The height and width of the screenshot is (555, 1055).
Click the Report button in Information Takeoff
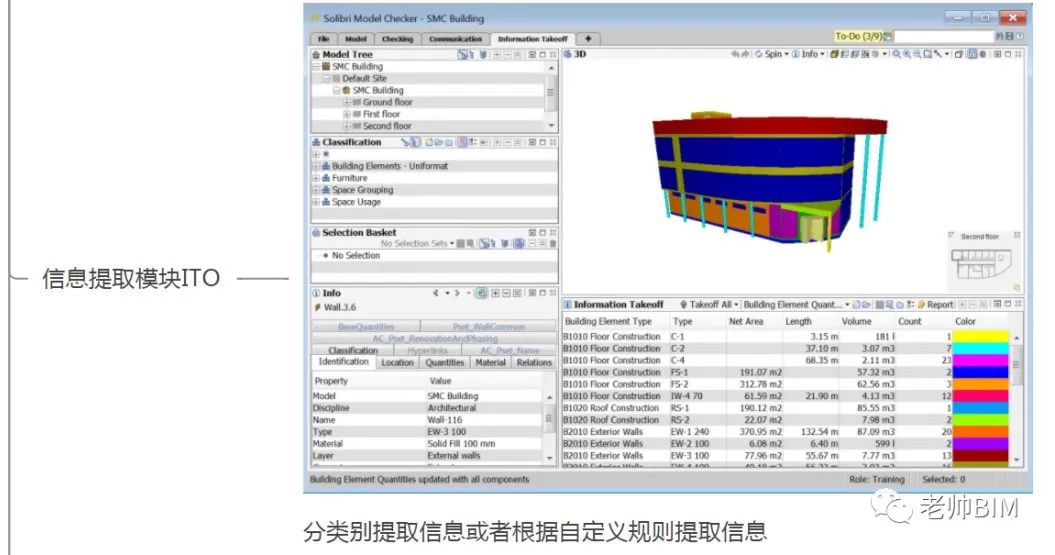coord(935,305)
